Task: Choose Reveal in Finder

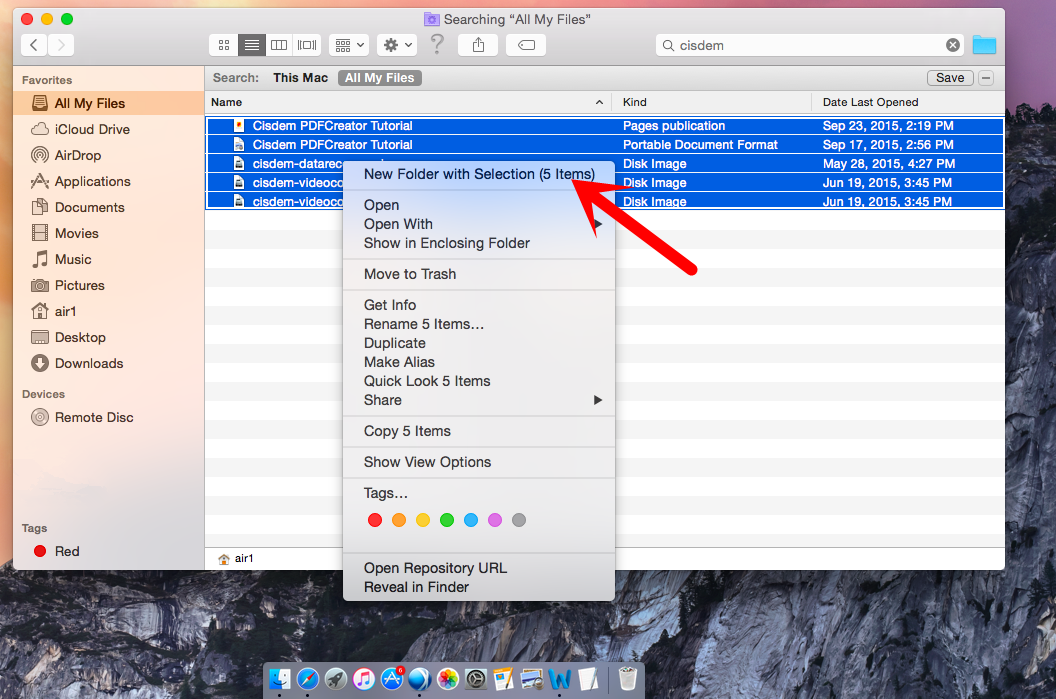Action: coord(479,587)
